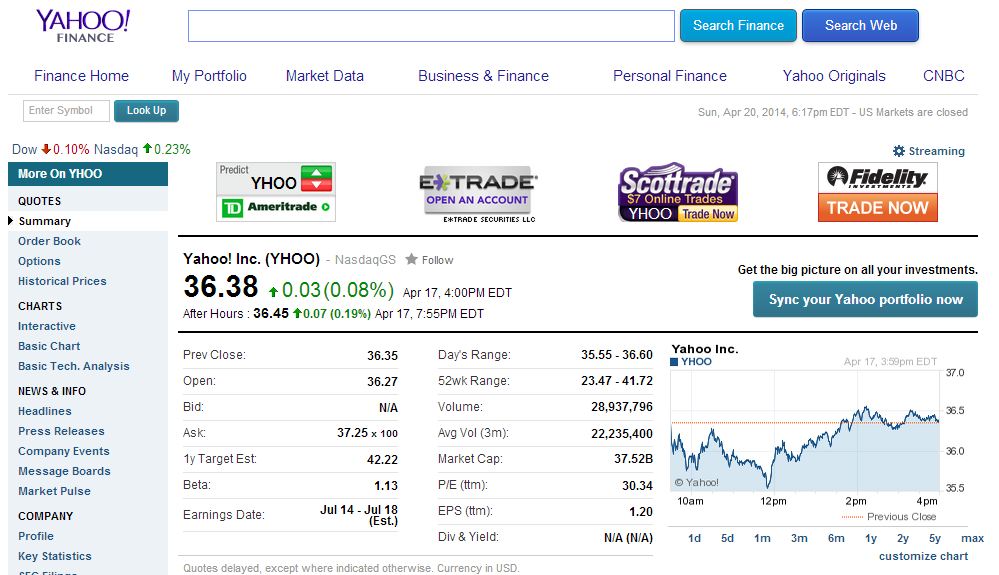Click the Fidelity Trade Now banner
This screenshot has width=999, height=575.
pos(877,192)
